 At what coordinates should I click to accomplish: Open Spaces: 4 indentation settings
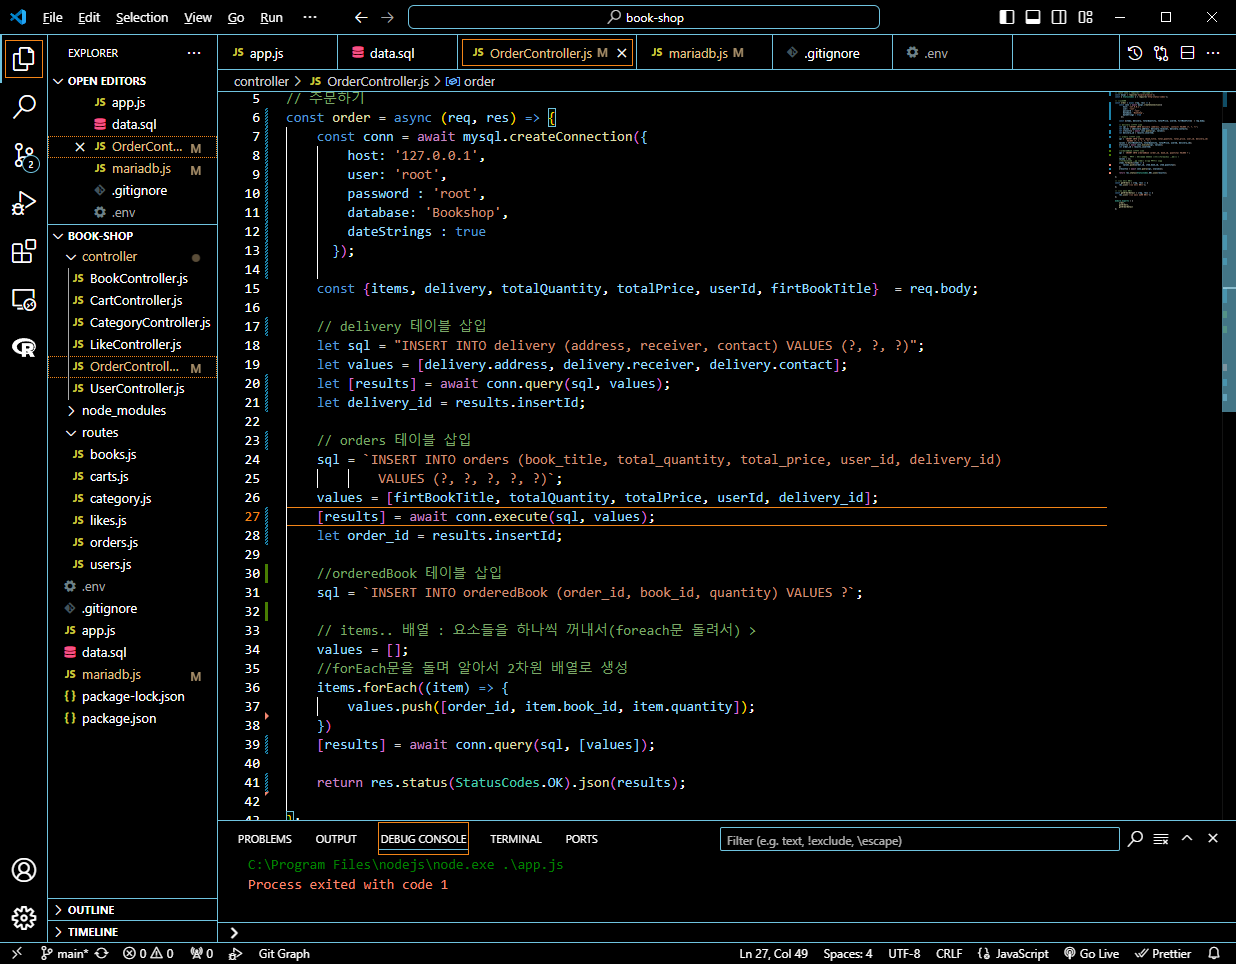click(848, 954)
